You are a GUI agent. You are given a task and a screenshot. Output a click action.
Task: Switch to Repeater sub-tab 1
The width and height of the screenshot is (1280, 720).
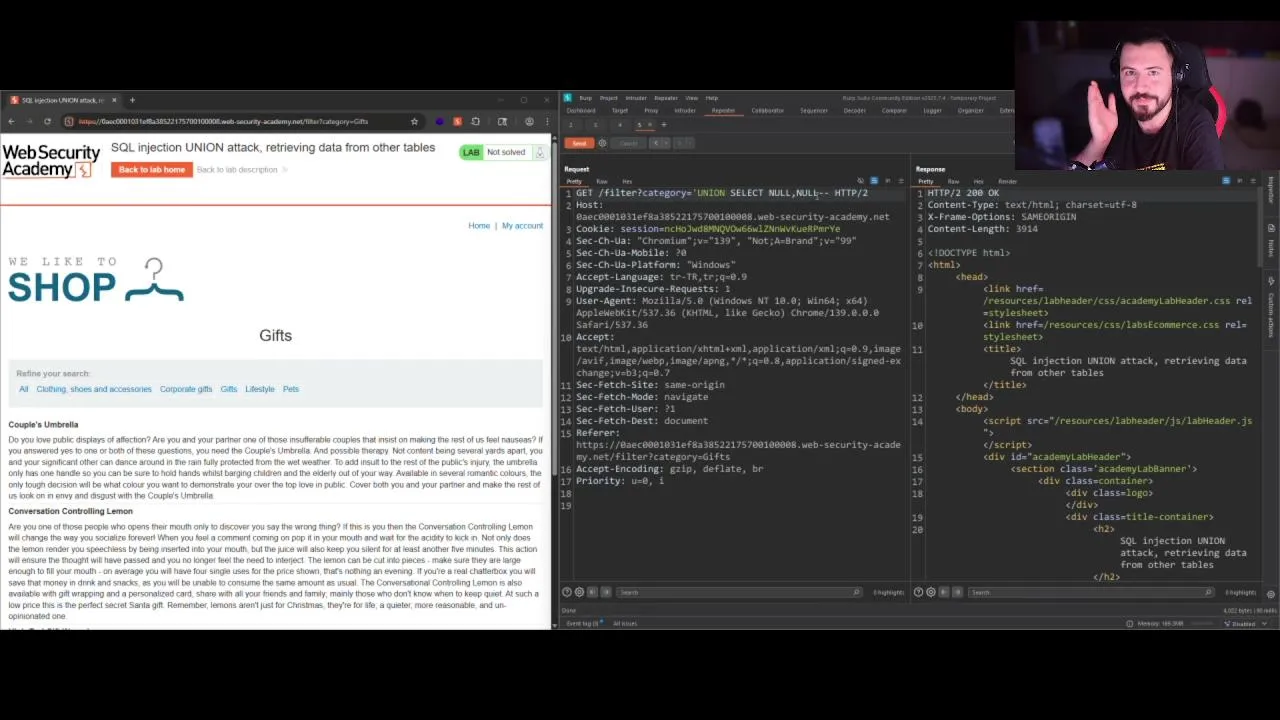coord(571,125)
